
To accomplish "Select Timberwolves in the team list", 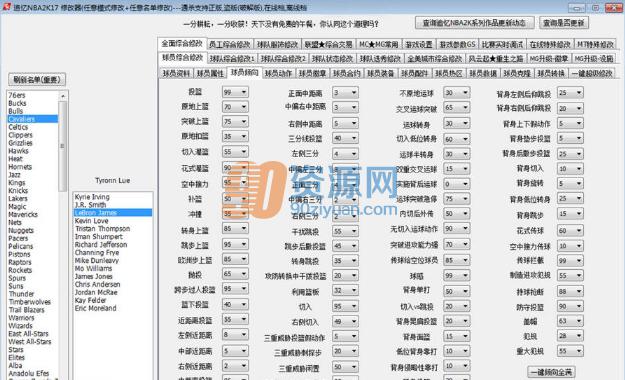I will click(33, 302).
